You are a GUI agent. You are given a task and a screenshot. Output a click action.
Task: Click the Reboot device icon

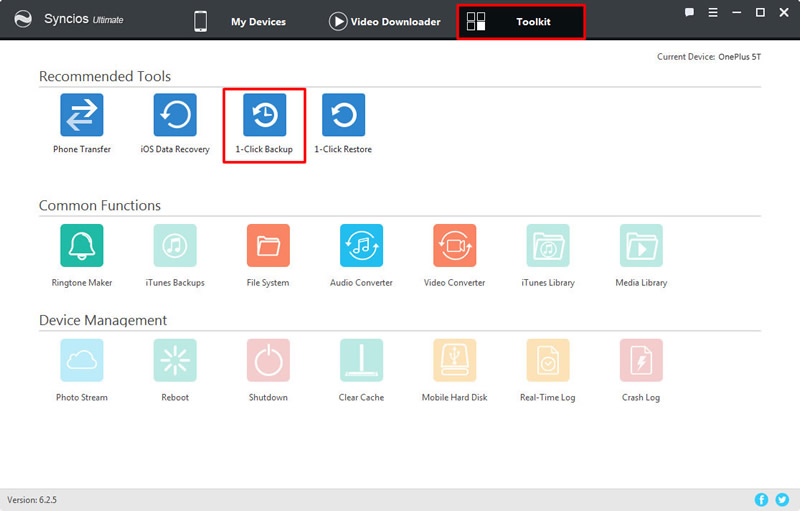tap(175, 360)
